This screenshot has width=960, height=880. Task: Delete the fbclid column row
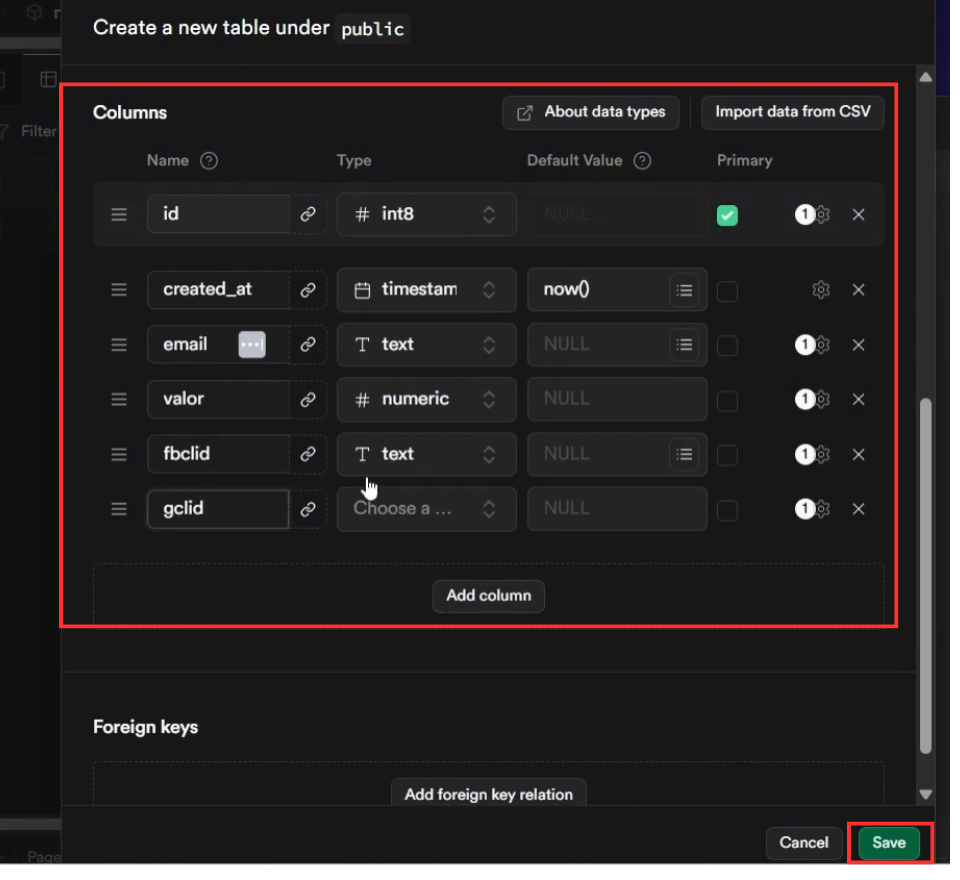858,454
